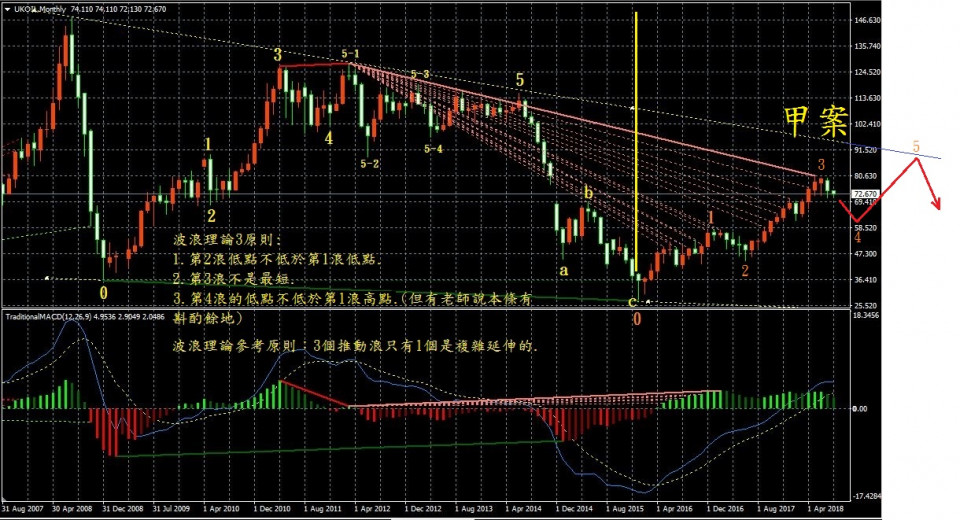Open the chart menu arrow beside UKOIL

[x=7, y=9]
